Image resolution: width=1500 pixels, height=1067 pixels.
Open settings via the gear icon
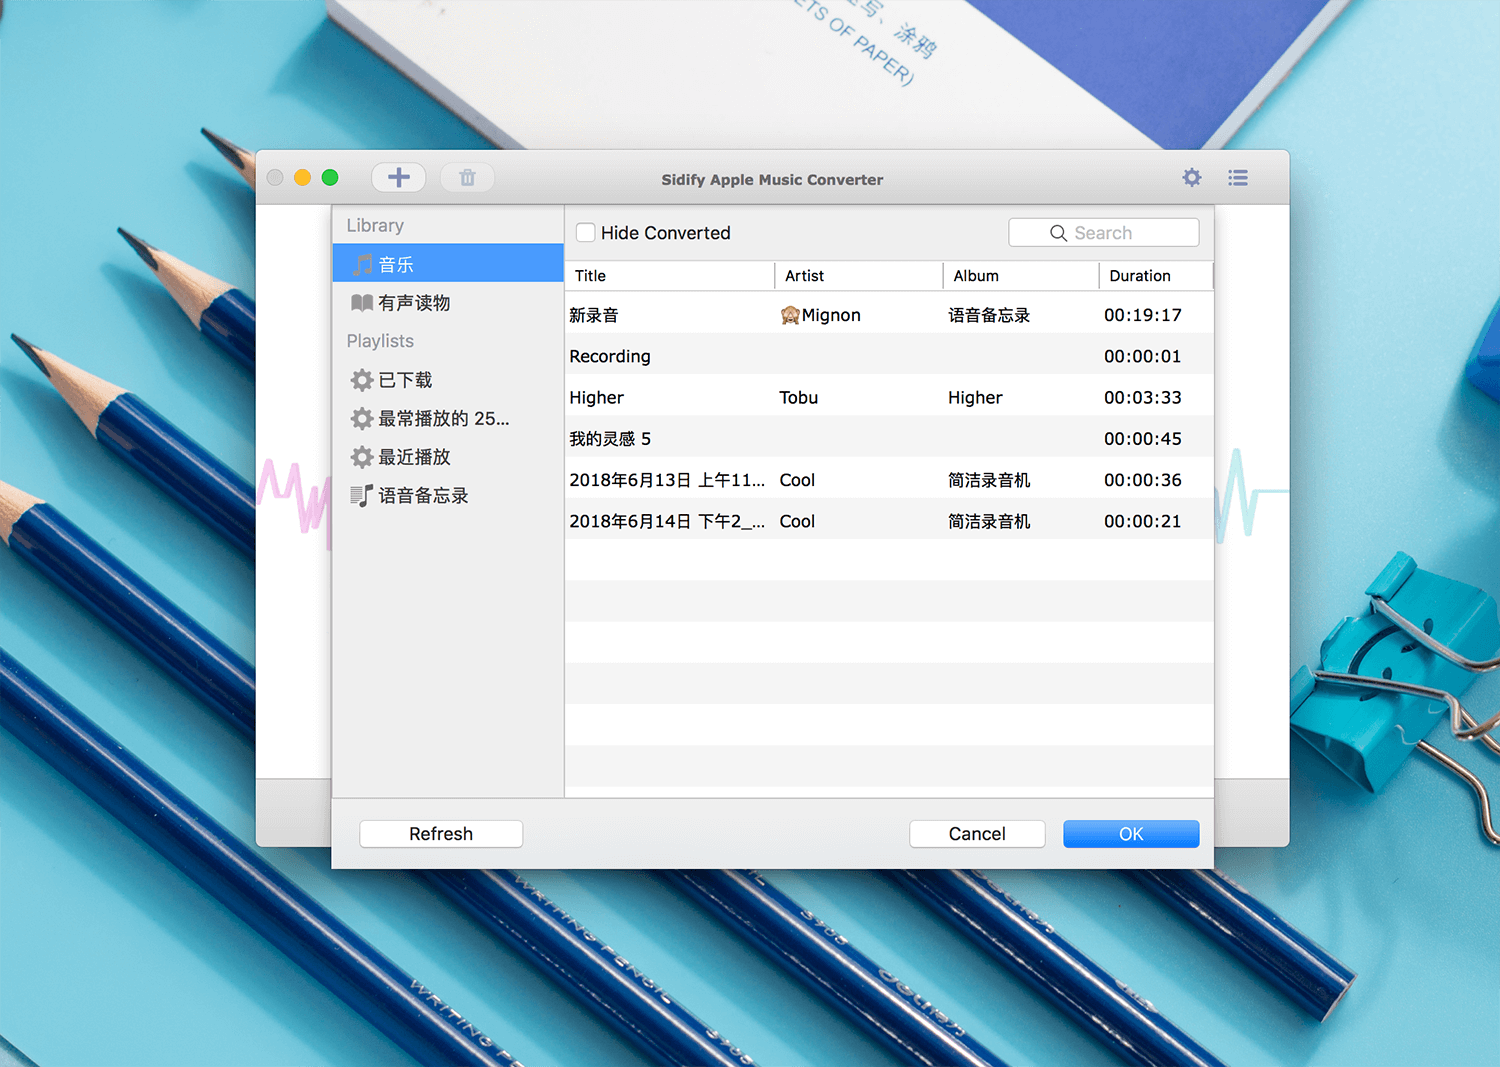click(x=1192, y=178)
